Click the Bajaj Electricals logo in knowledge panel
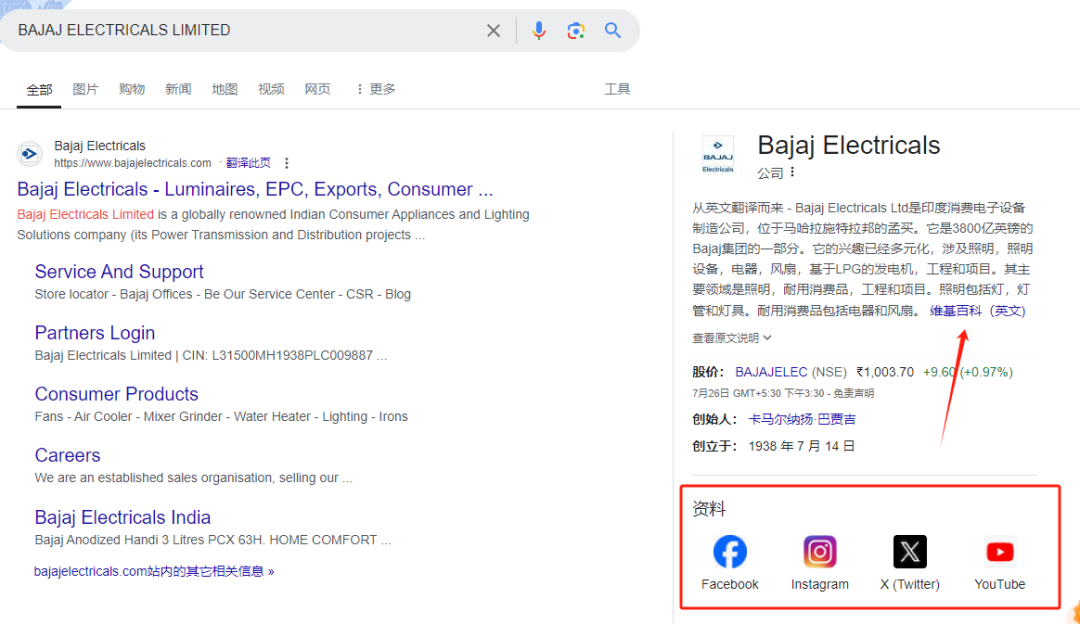 click(x=718, y=155)
